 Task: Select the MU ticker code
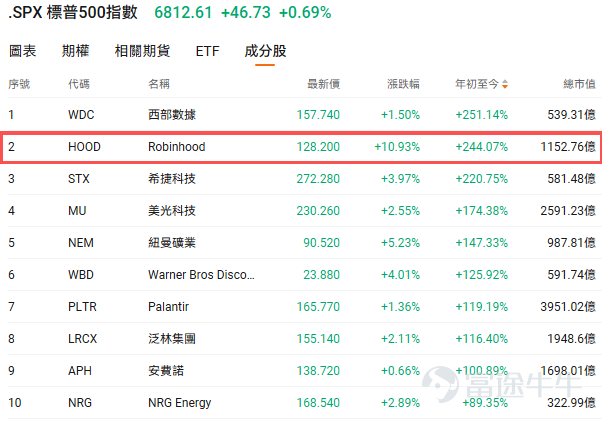[x=77, y=211]
